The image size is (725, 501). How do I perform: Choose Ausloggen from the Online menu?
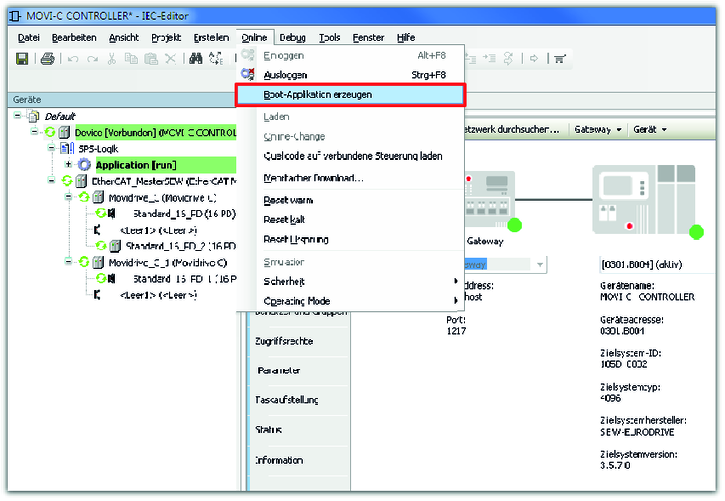point(285,75)
